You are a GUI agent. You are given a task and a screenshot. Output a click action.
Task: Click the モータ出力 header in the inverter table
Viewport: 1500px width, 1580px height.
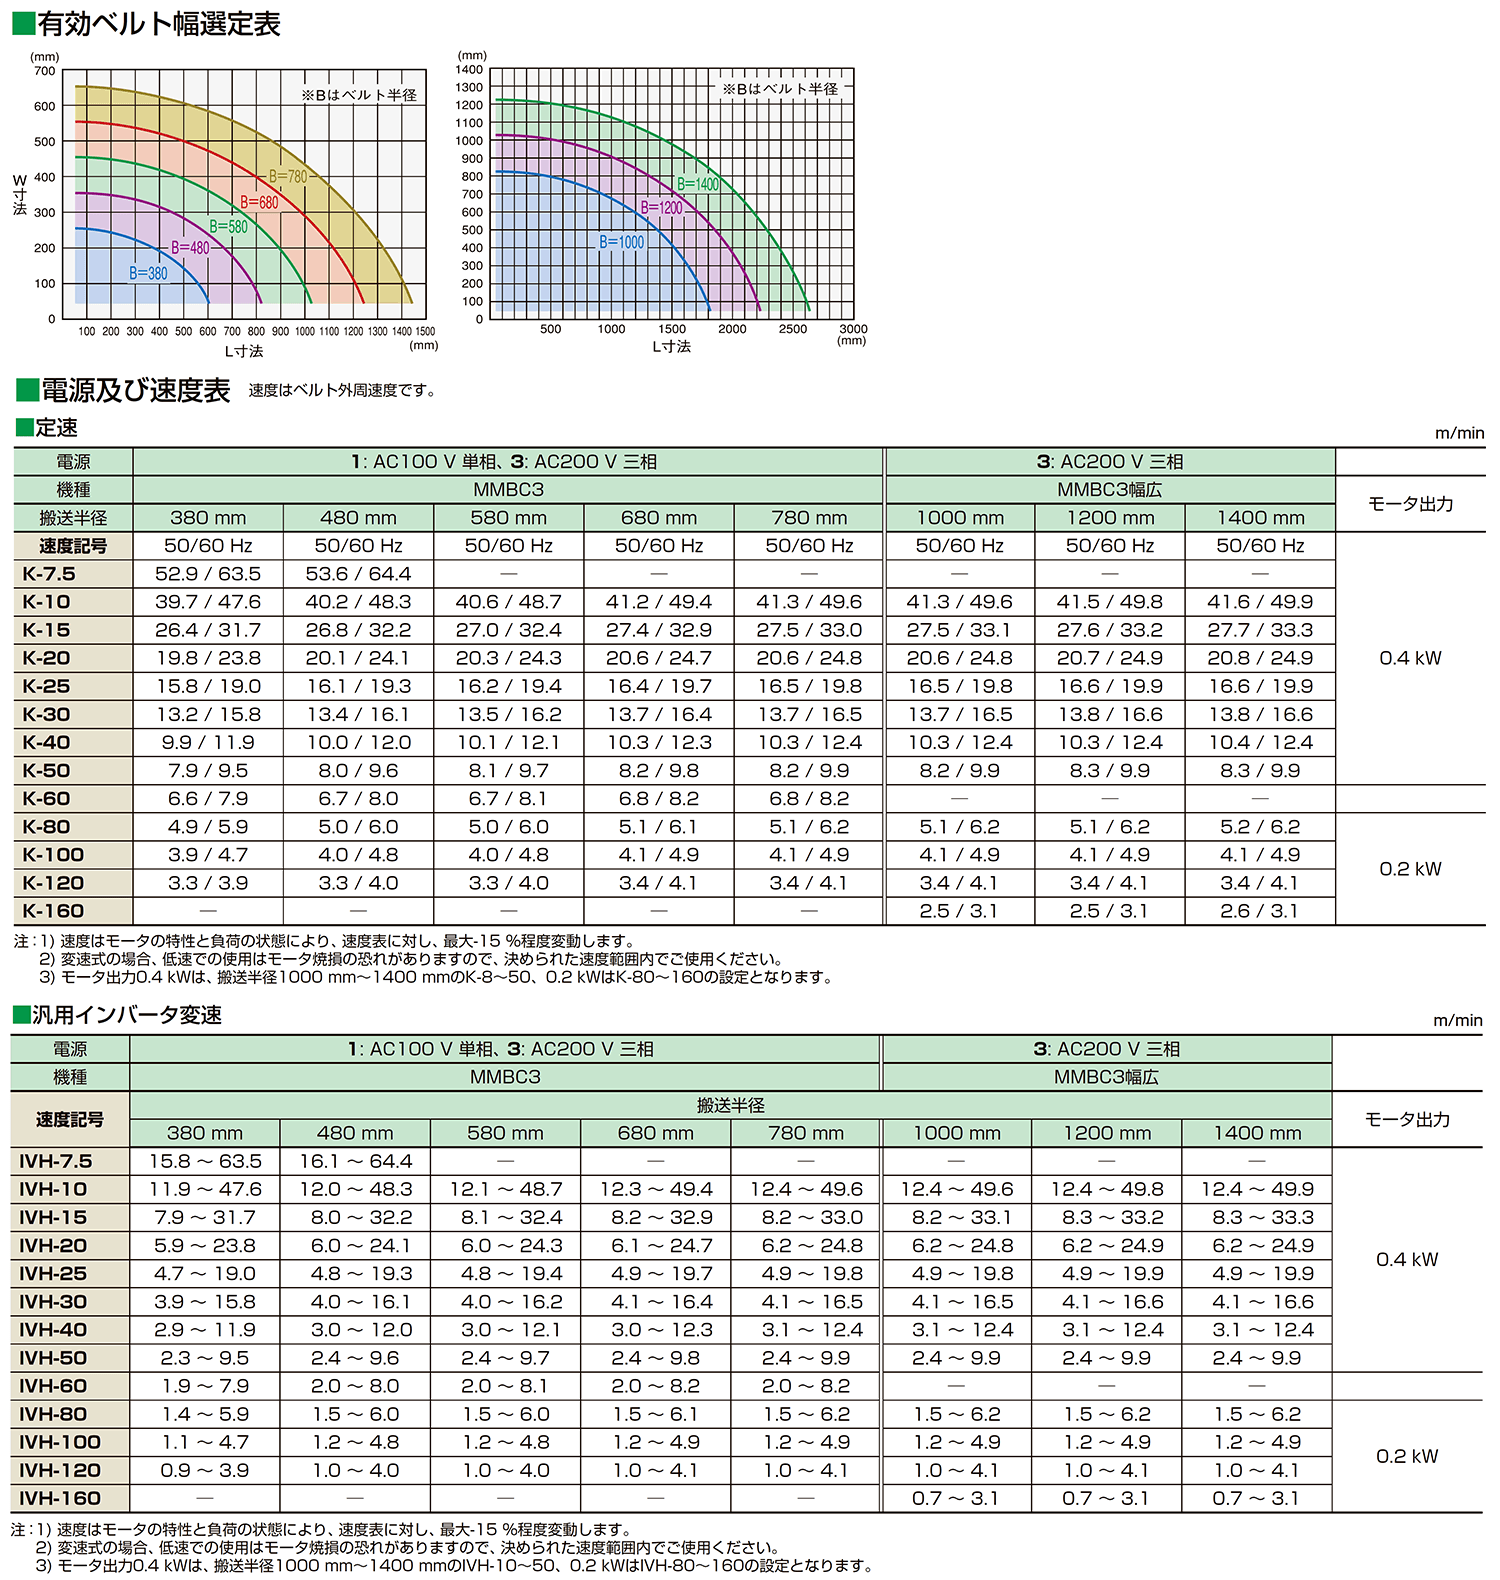click(x=1407, y=1119)
